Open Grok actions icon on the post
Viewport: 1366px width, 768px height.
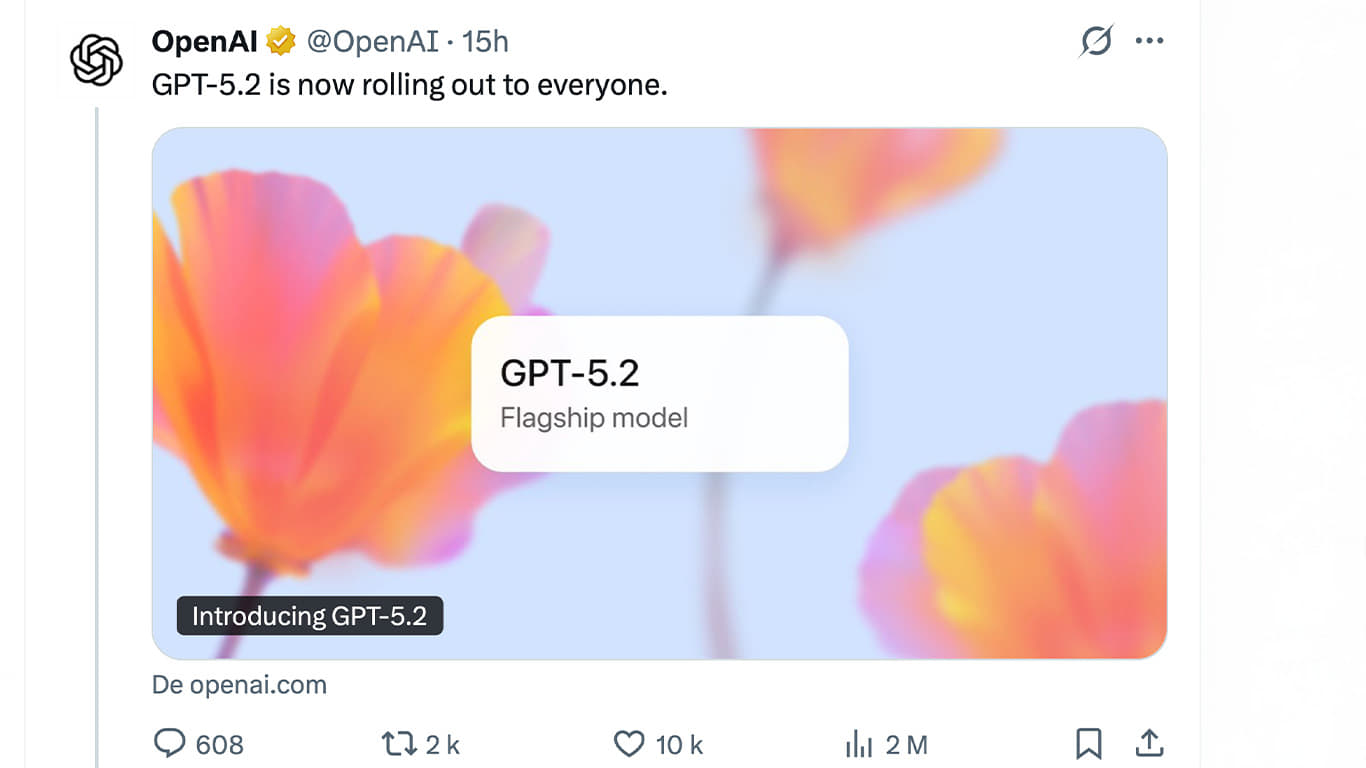point(1097,42)
